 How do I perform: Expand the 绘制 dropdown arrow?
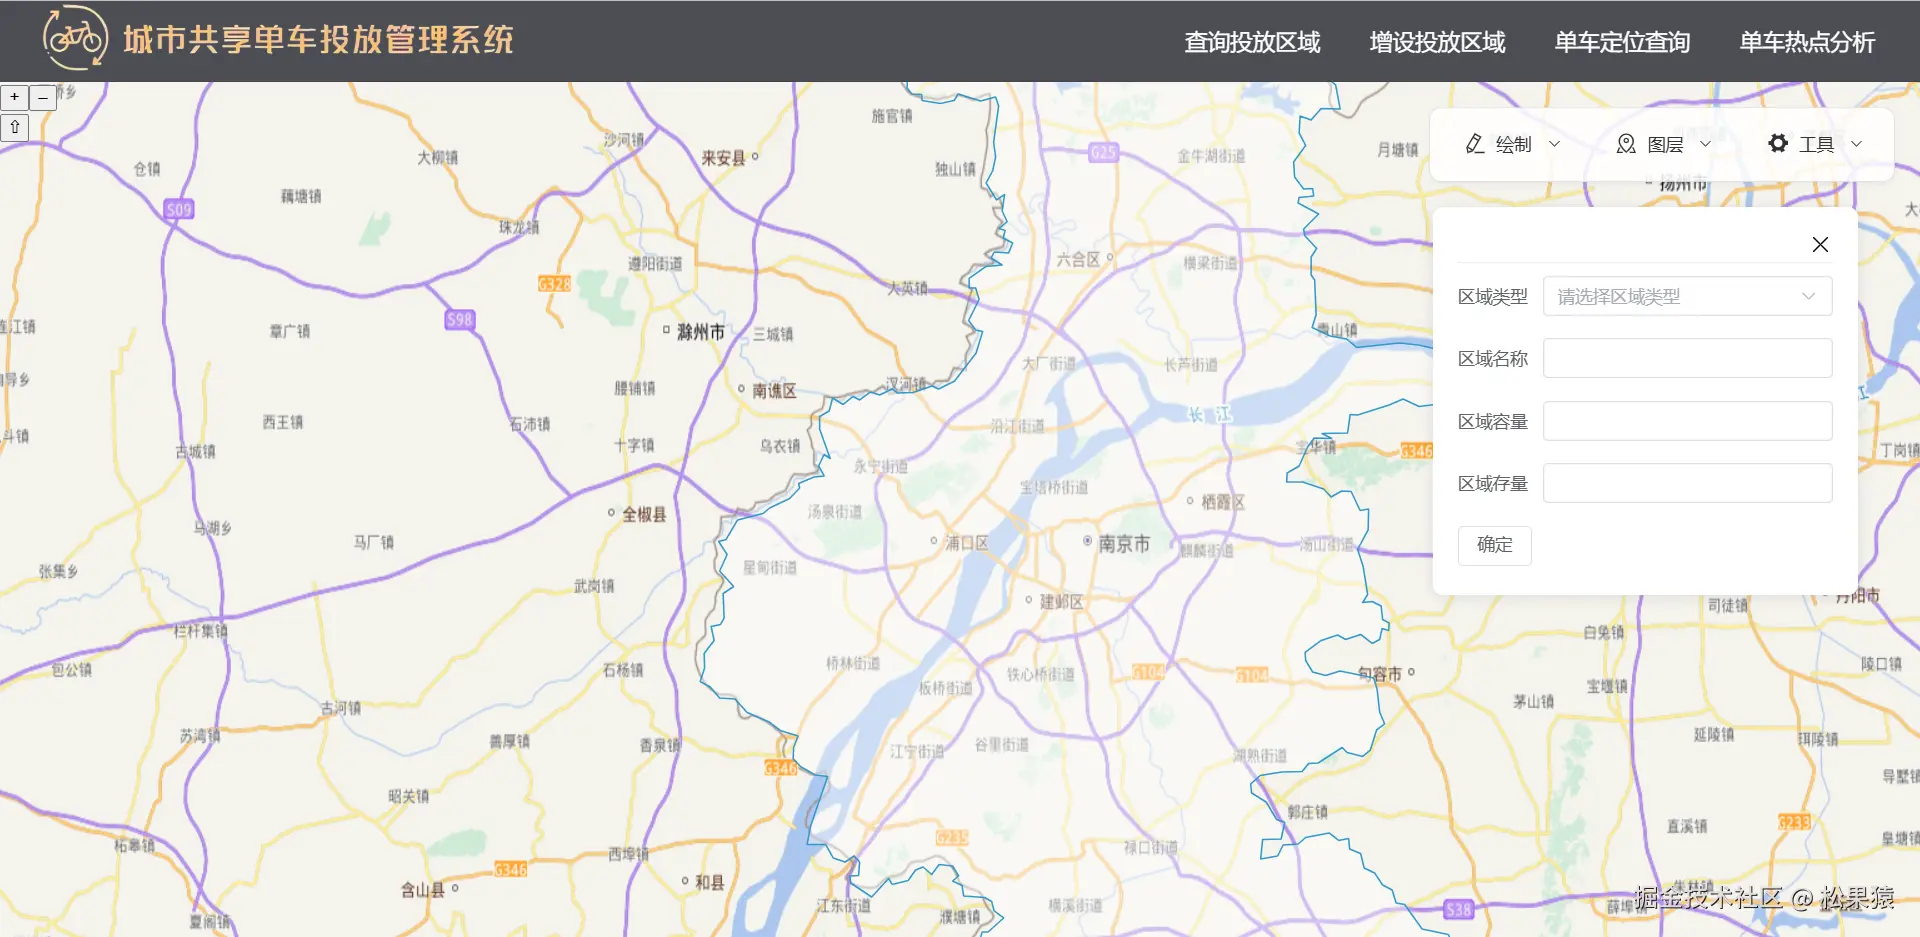pos(1555,144)
